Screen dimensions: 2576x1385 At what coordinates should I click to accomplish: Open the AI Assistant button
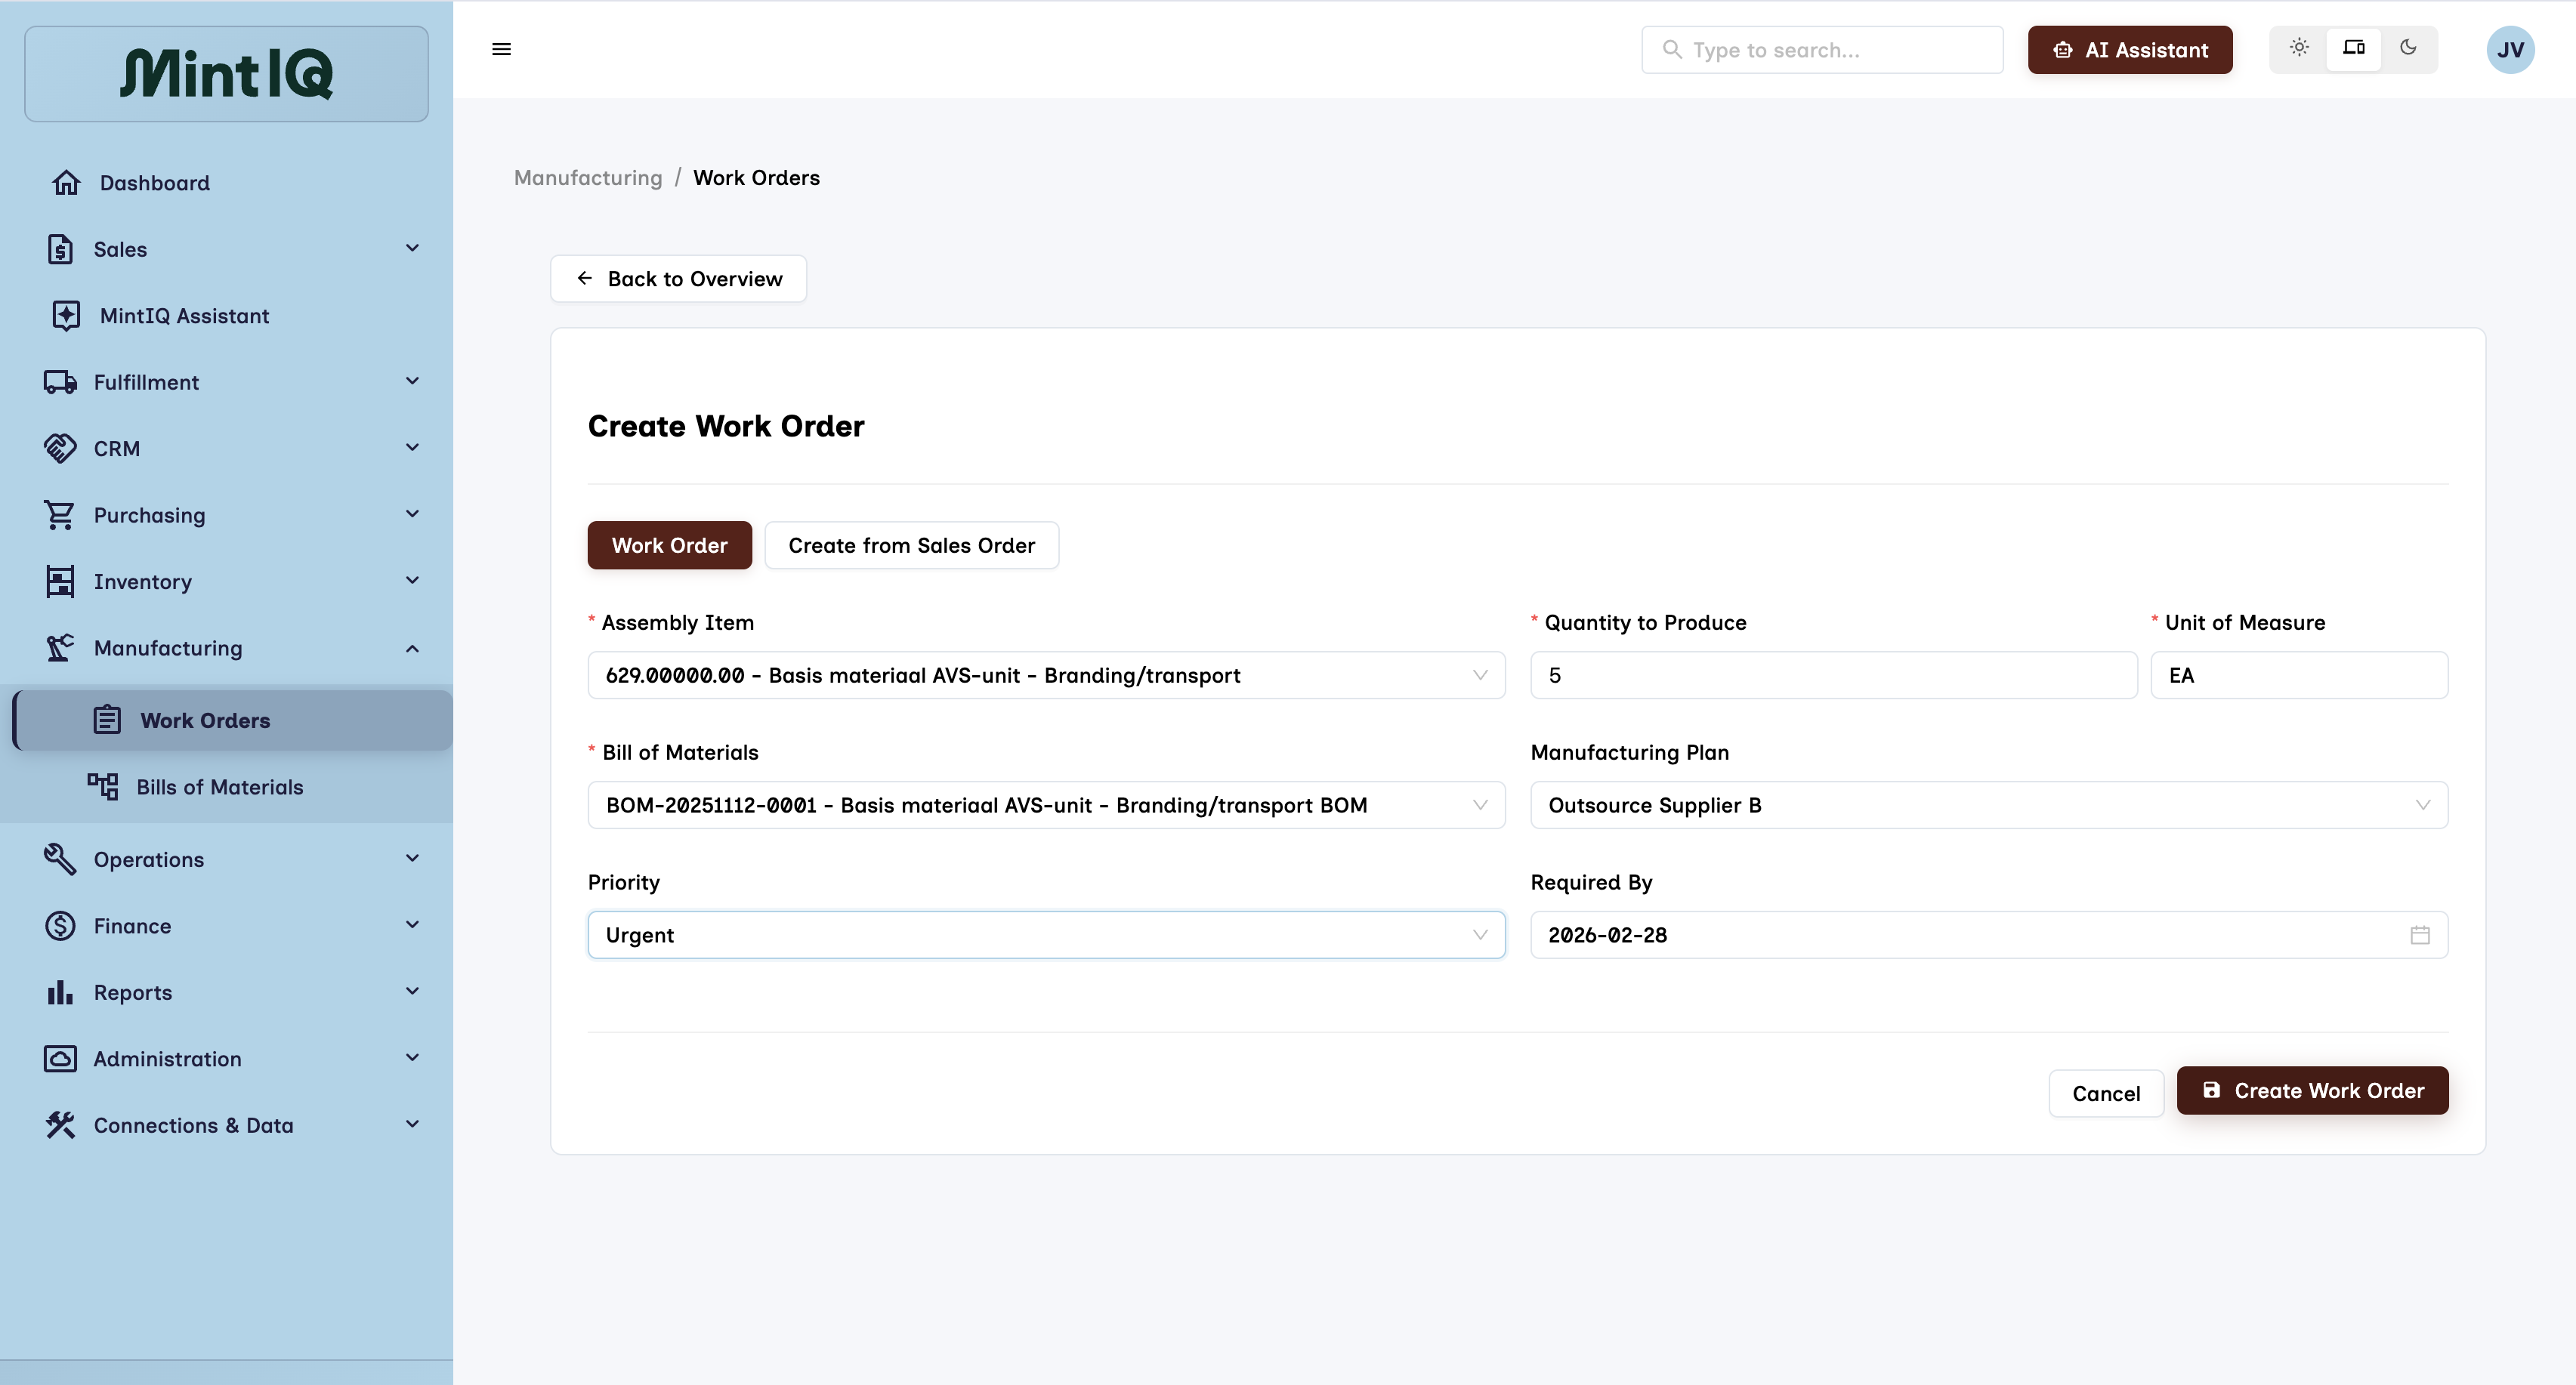2130,50
